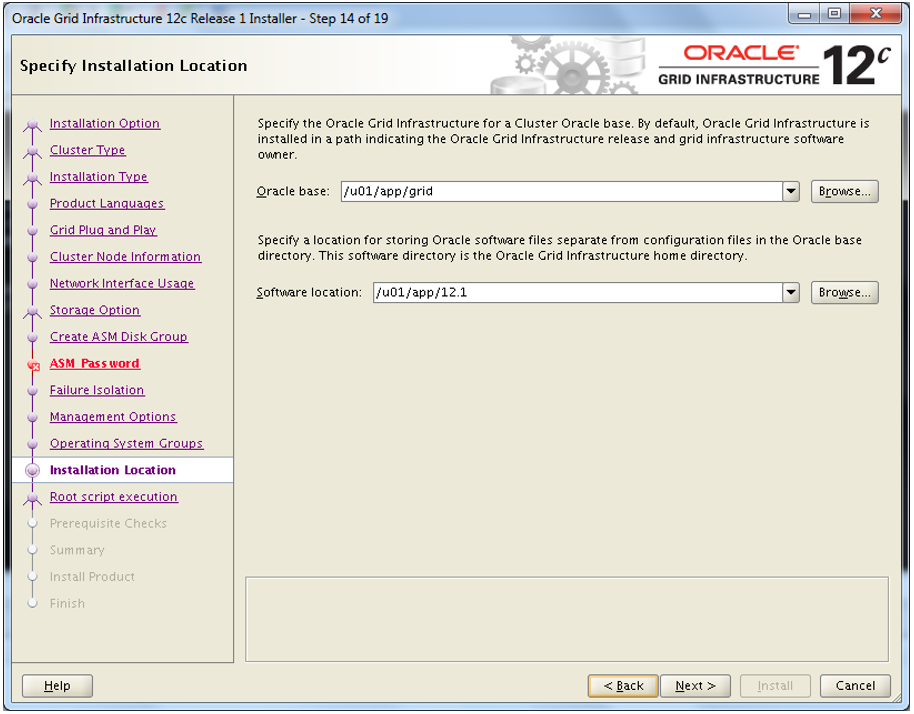Close the installer window
This screenshot has height=714, width=914.
pos(876,15)
